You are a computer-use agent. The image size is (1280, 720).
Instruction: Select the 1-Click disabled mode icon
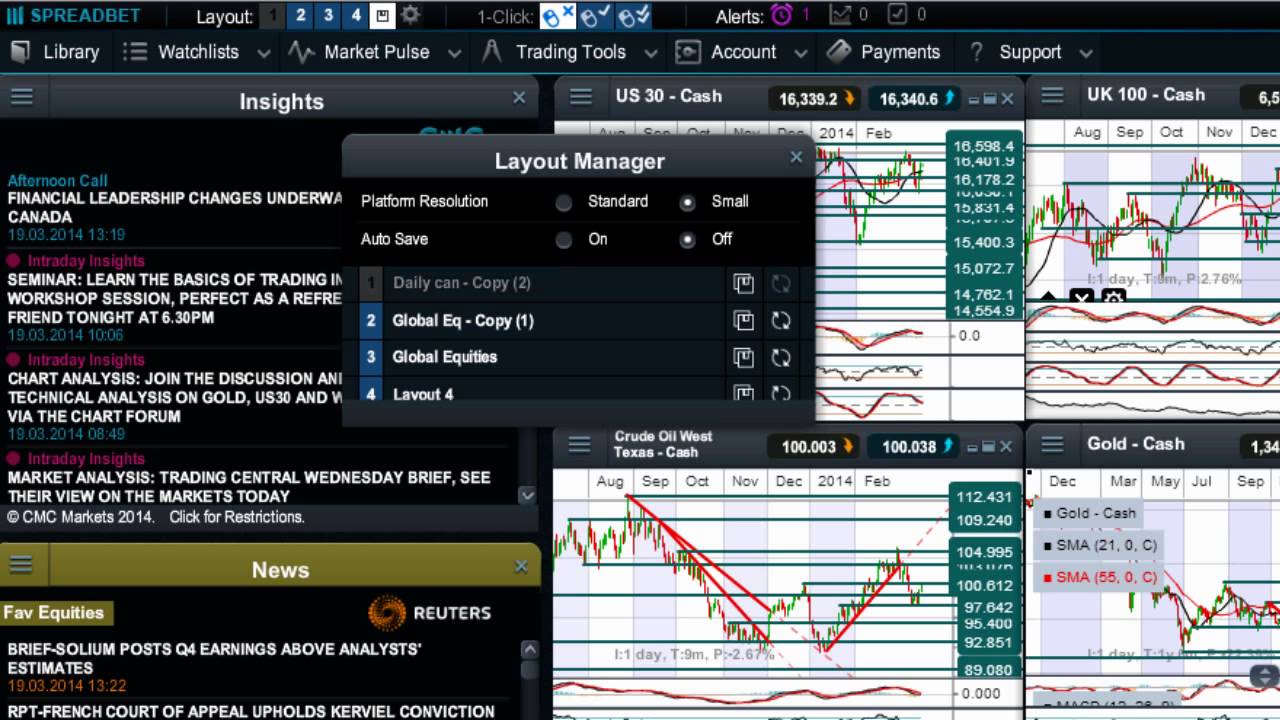(558, 16)
